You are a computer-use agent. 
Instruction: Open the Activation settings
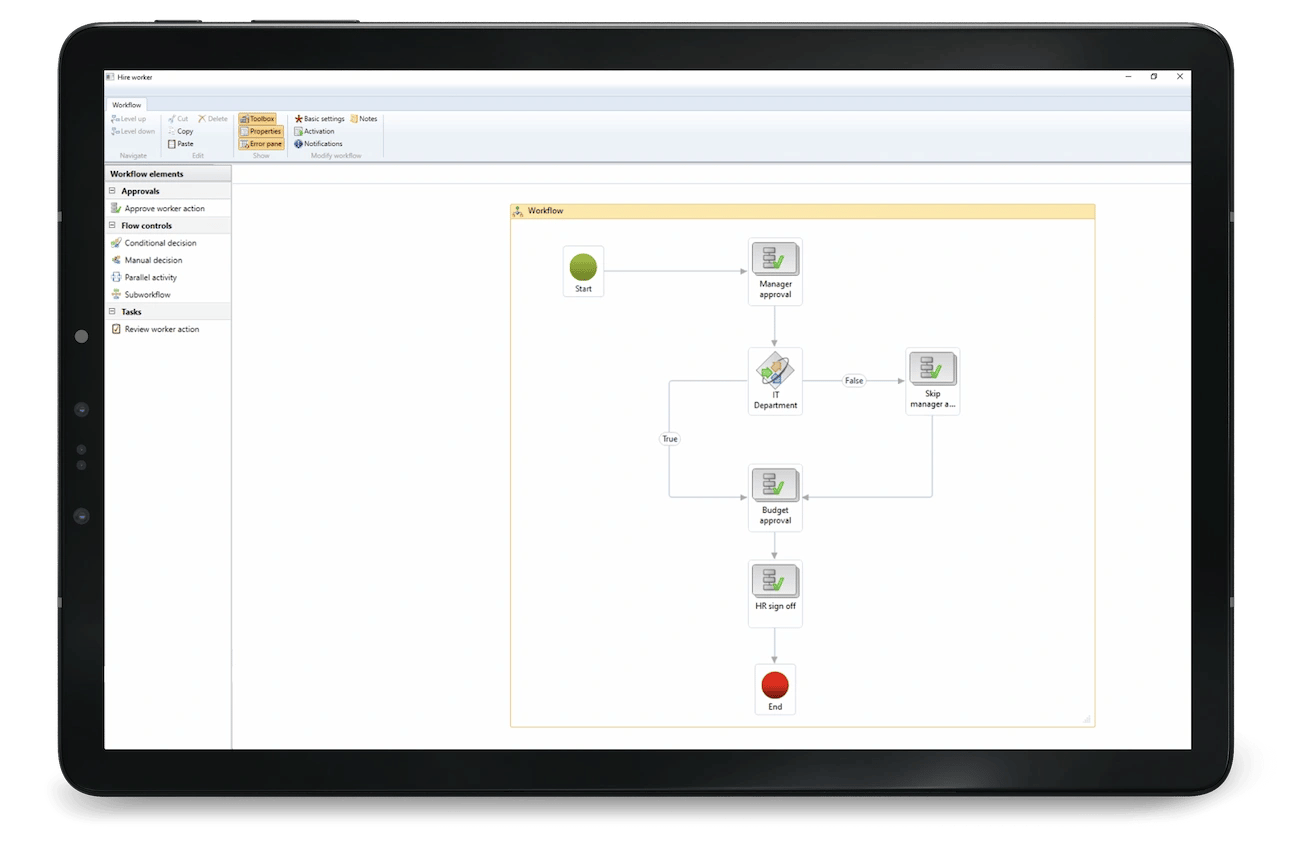pyautogui.click(x=314, y=131)
